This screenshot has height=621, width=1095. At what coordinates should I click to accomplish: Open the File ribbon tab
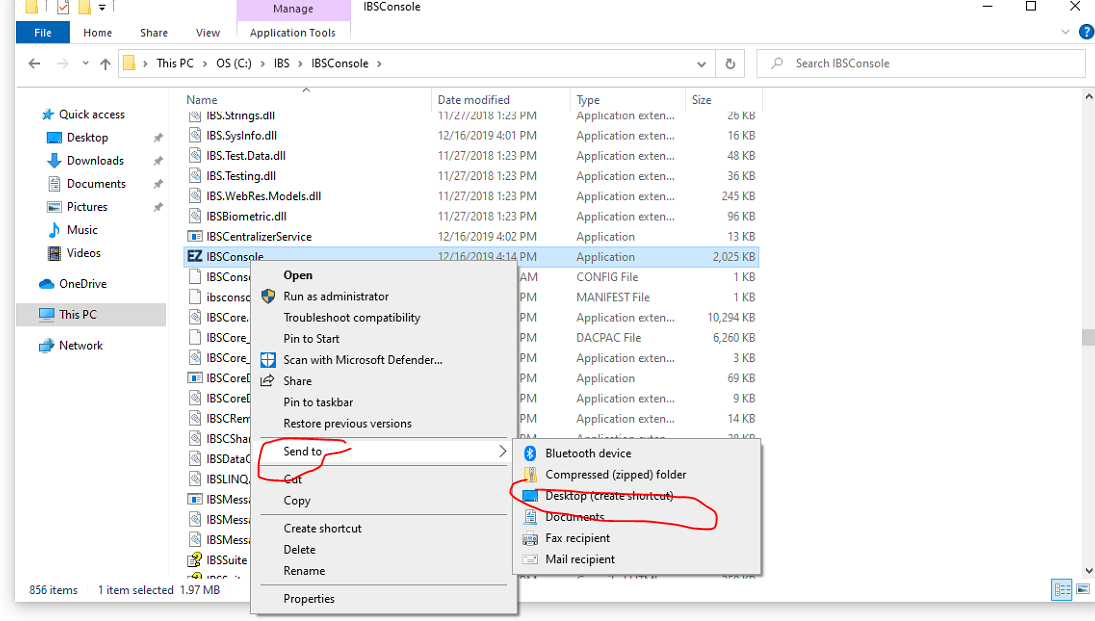[43, 32]
